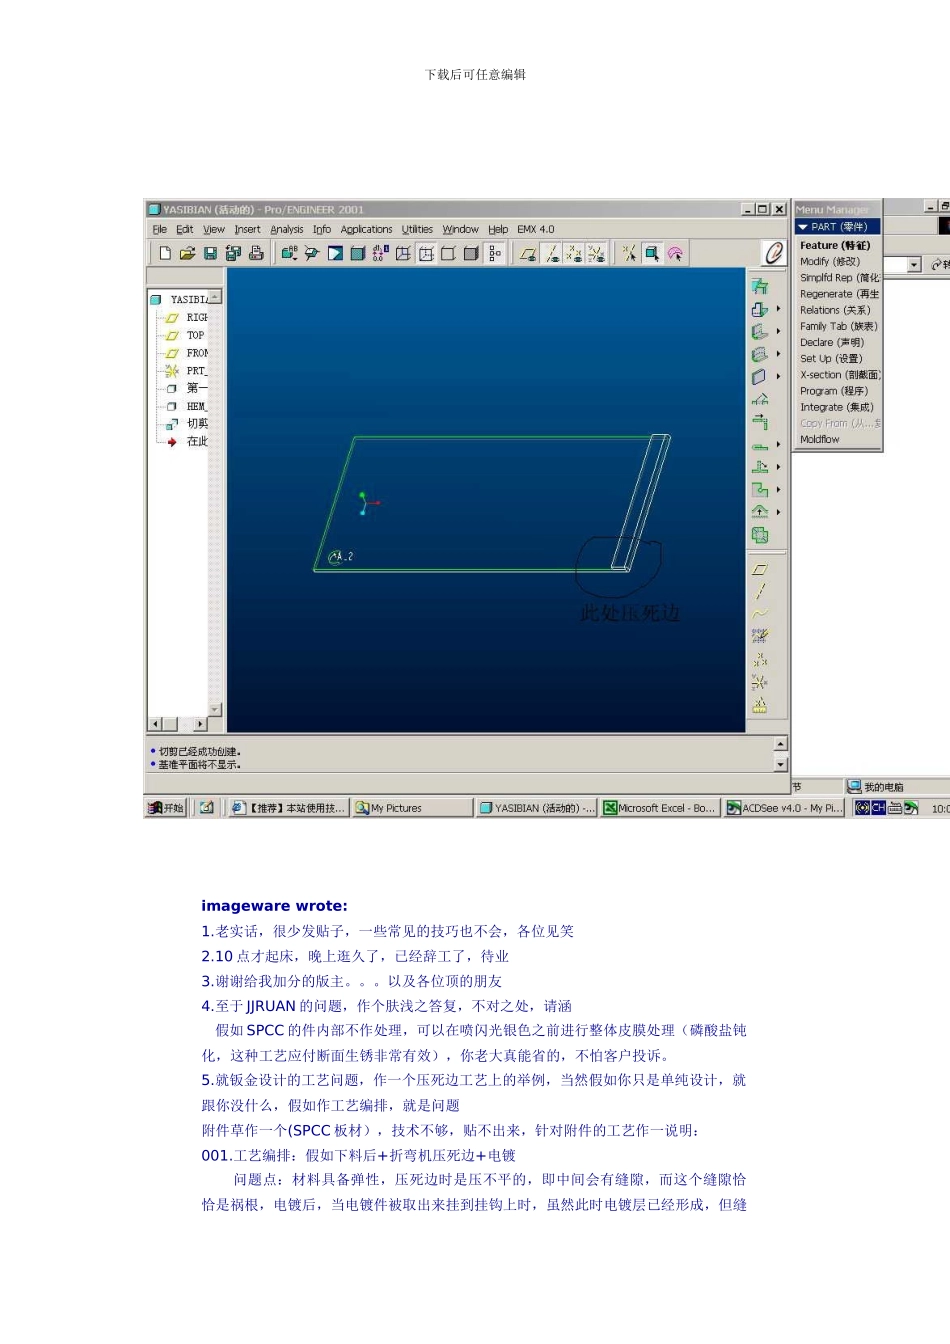950x1344 pixels.
Task: Choose Family Tab (族表) in Menu Manager
Action: (838, 326)
